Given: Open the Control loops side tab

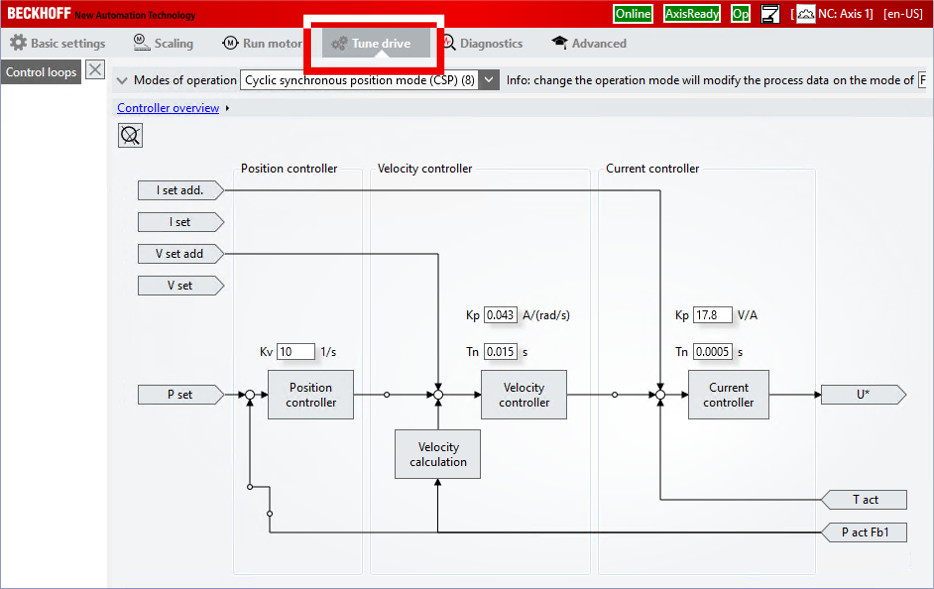Looking at the screenshot, I should tap(41, 72).
